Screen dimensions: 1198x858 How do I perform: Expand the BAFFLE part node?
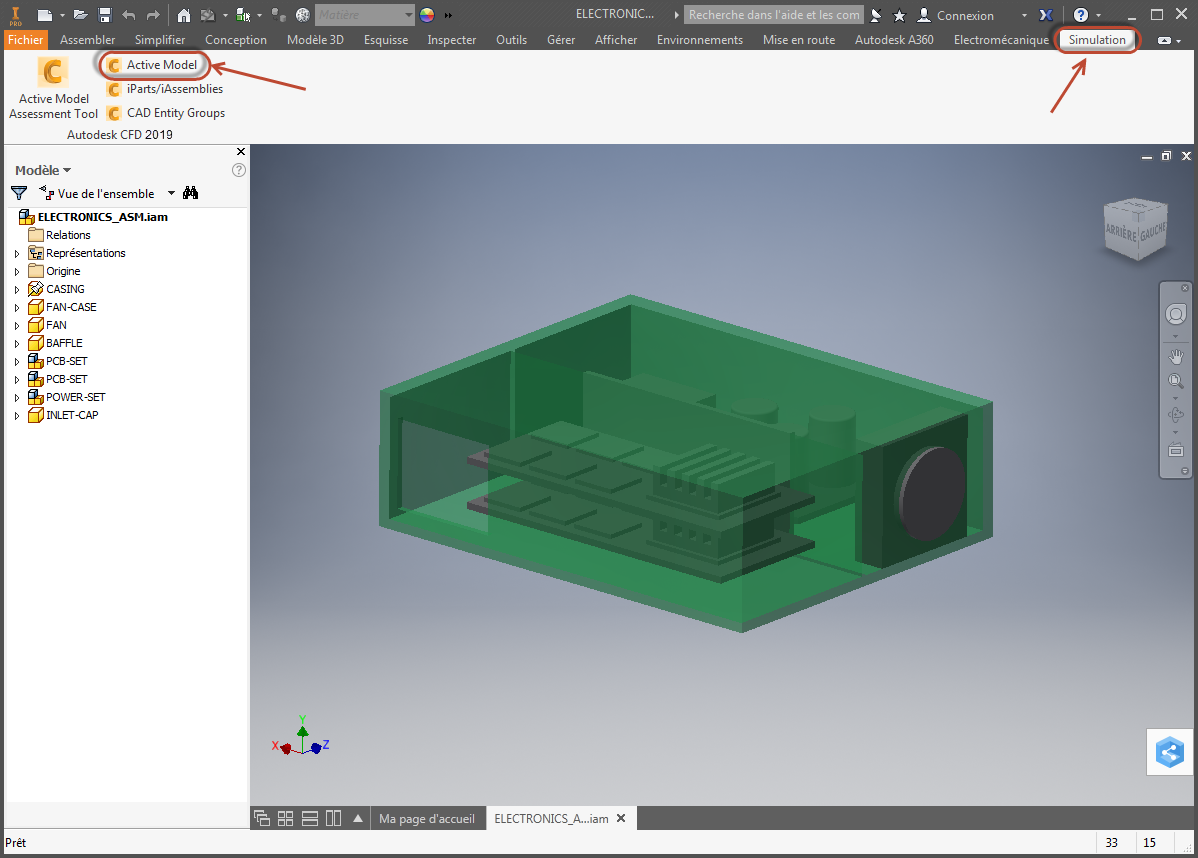[17, 343]
